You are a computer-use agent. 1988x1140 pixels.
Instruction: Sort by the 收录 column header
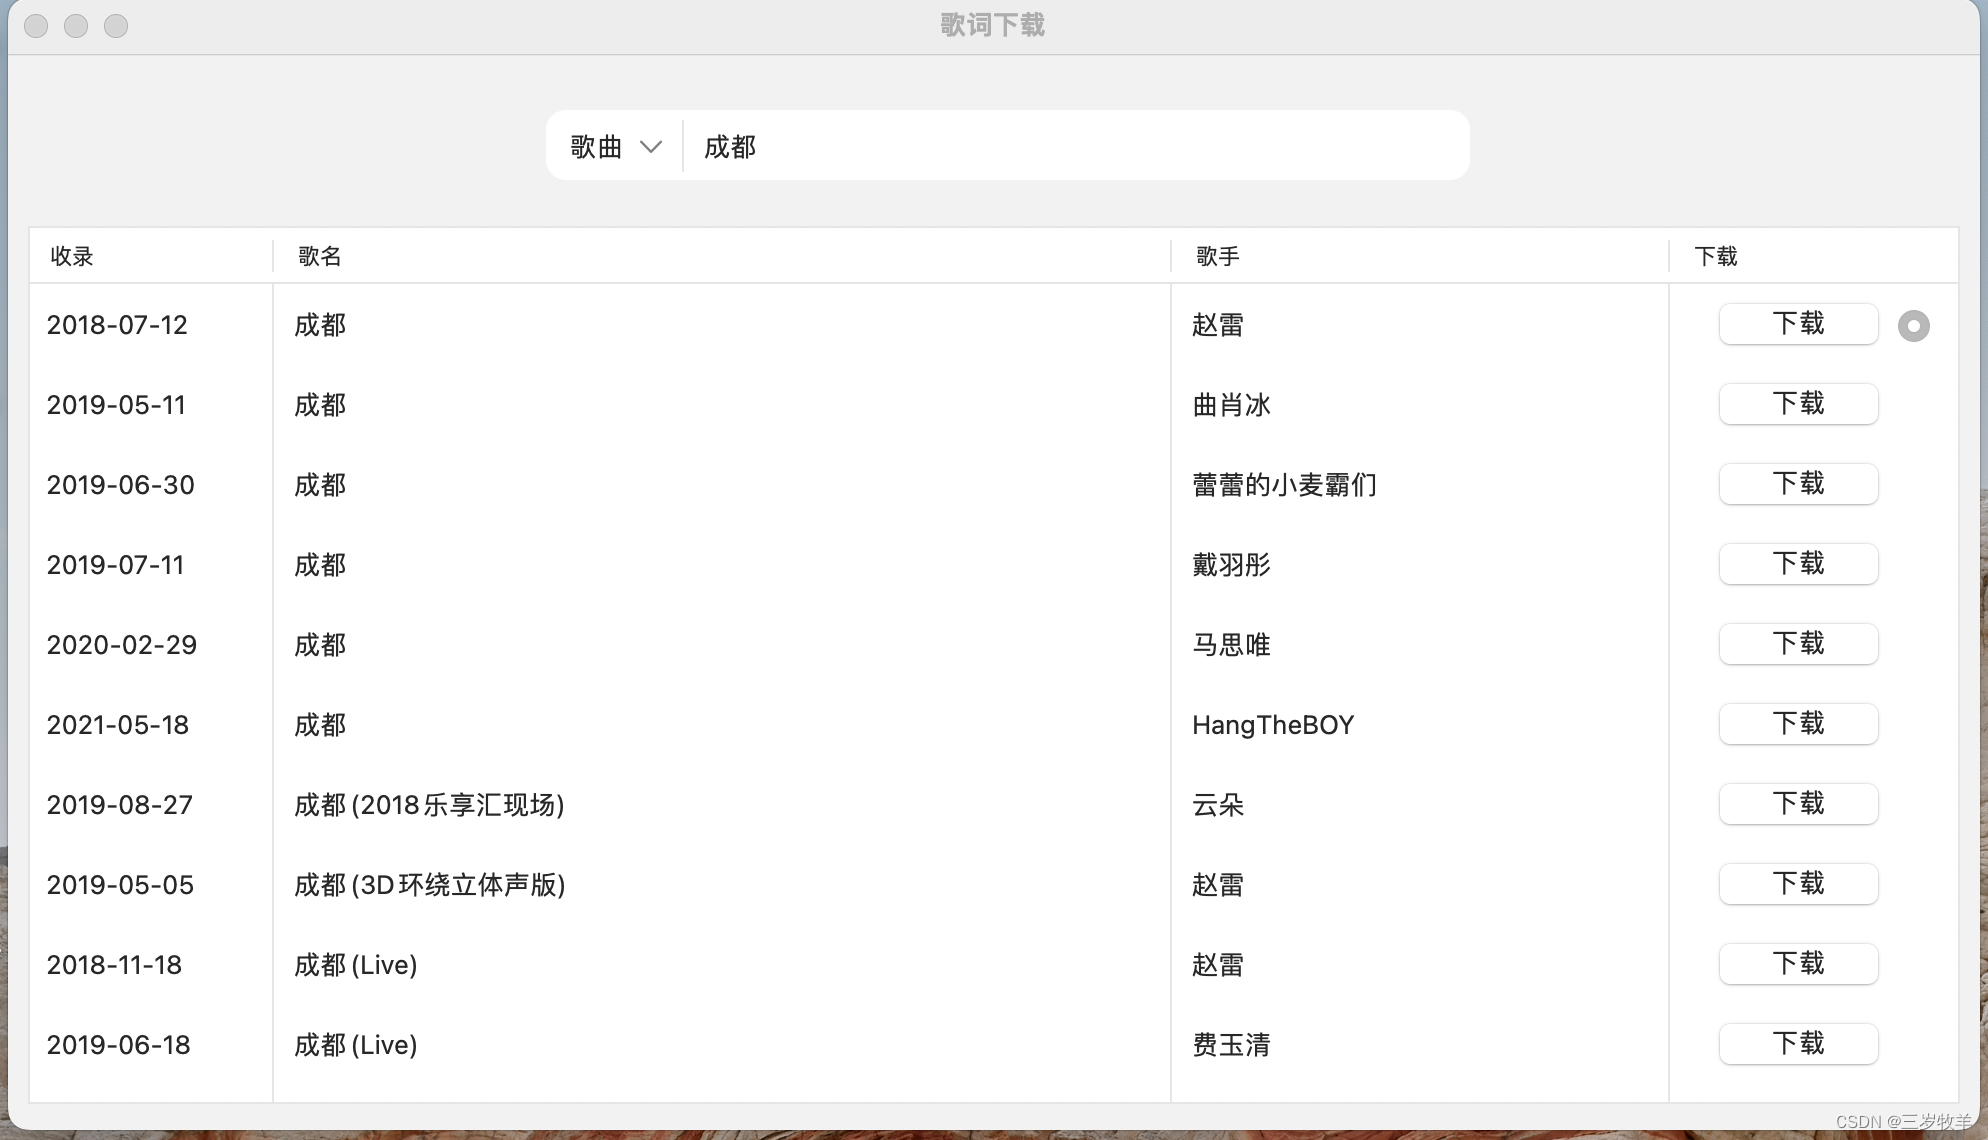(72, 257)
